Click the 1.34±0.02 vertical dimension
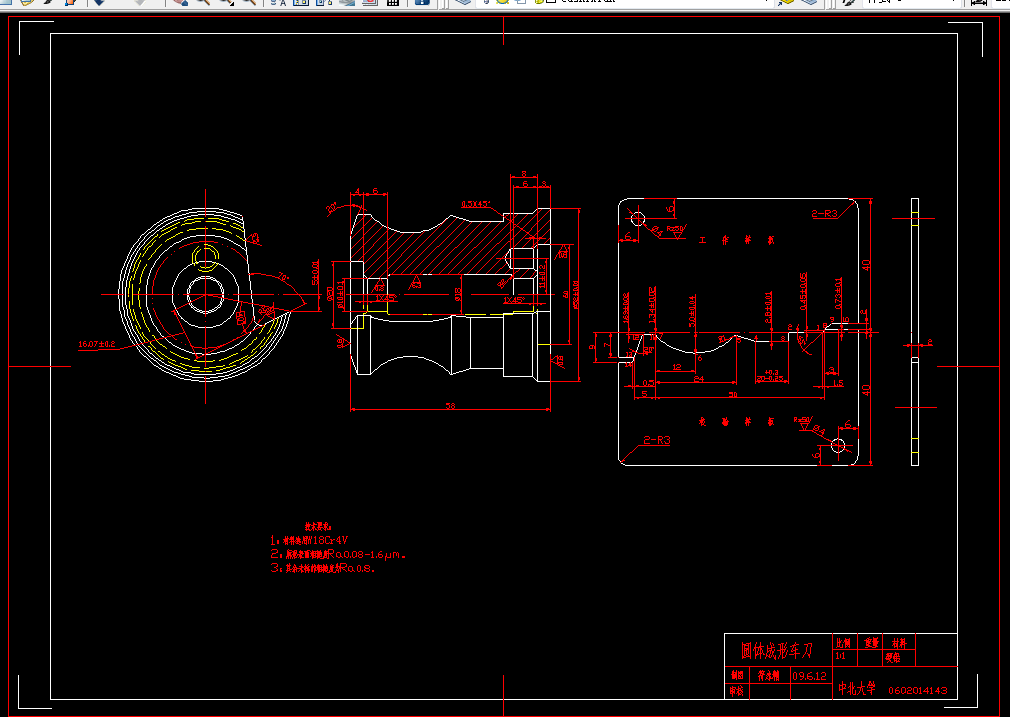1010x717 pixels. 653,305
